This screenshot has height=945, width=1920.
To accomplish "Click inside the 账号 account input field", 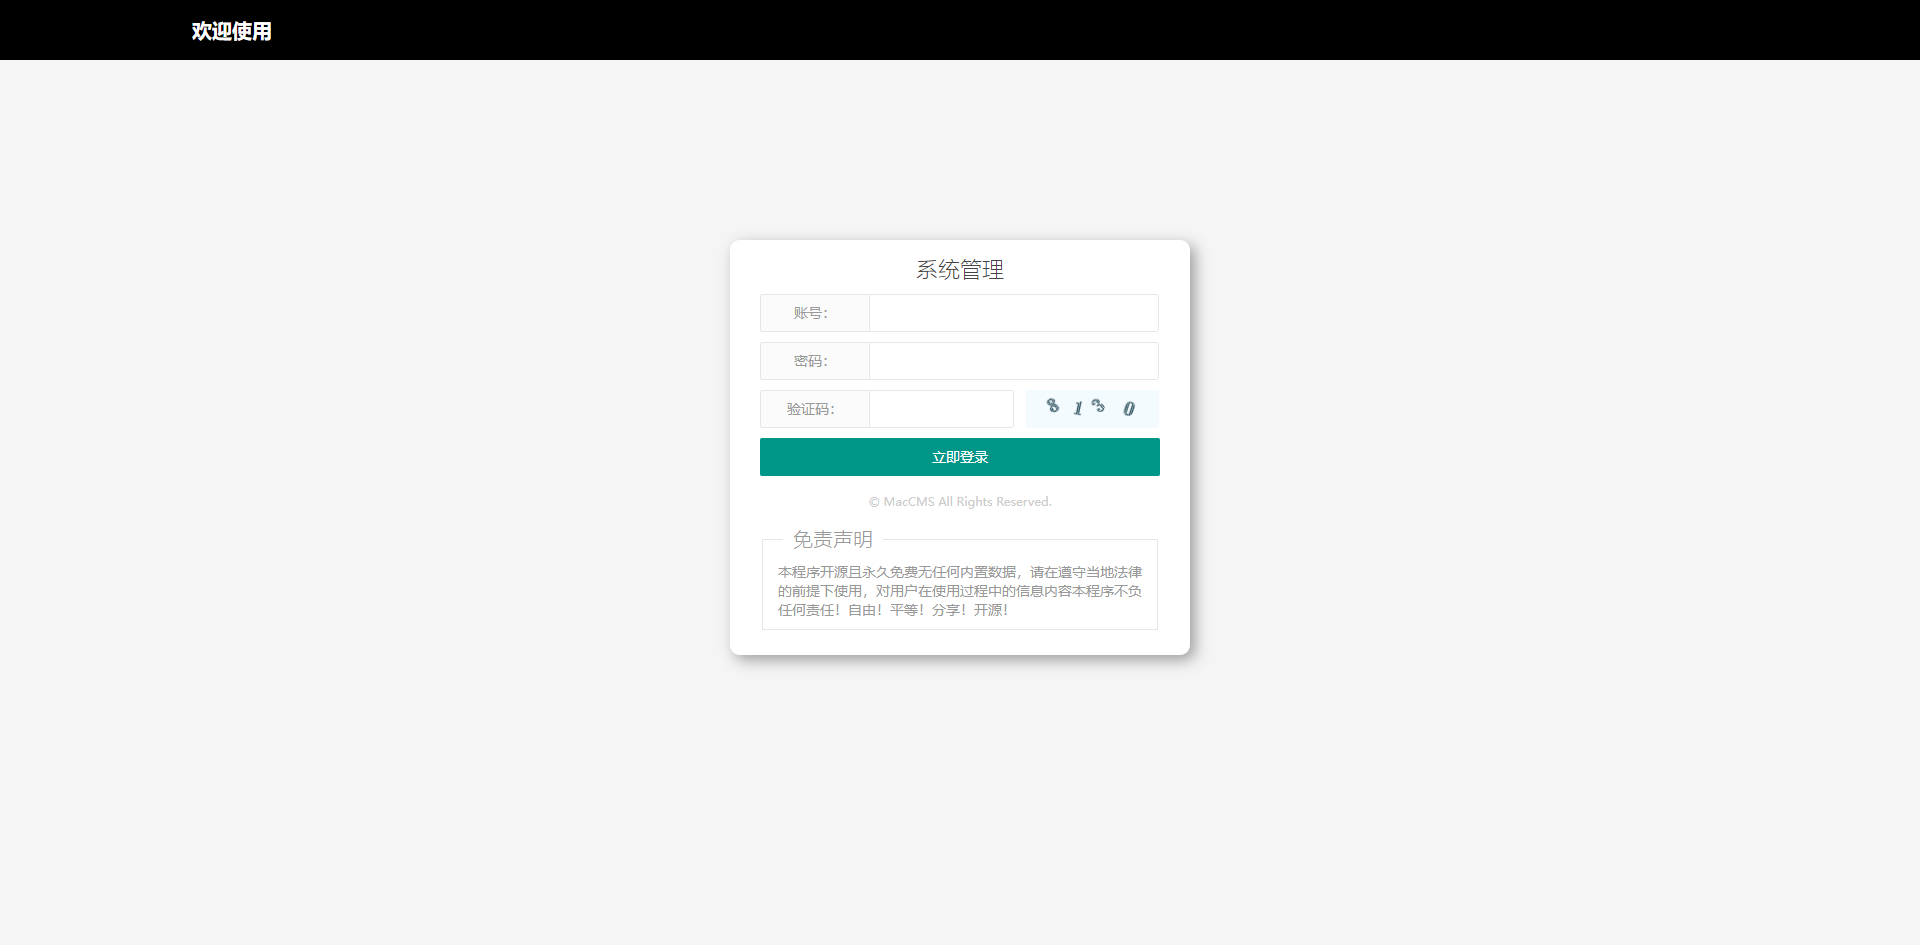I will (1012, 312).
